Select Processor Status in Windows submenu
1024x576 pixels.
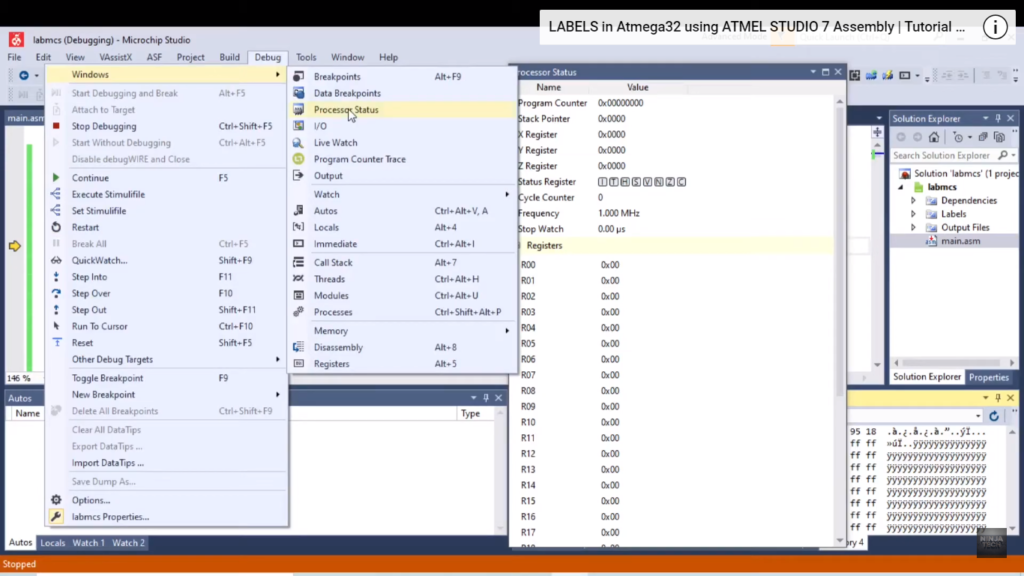(x=402, y=110)
